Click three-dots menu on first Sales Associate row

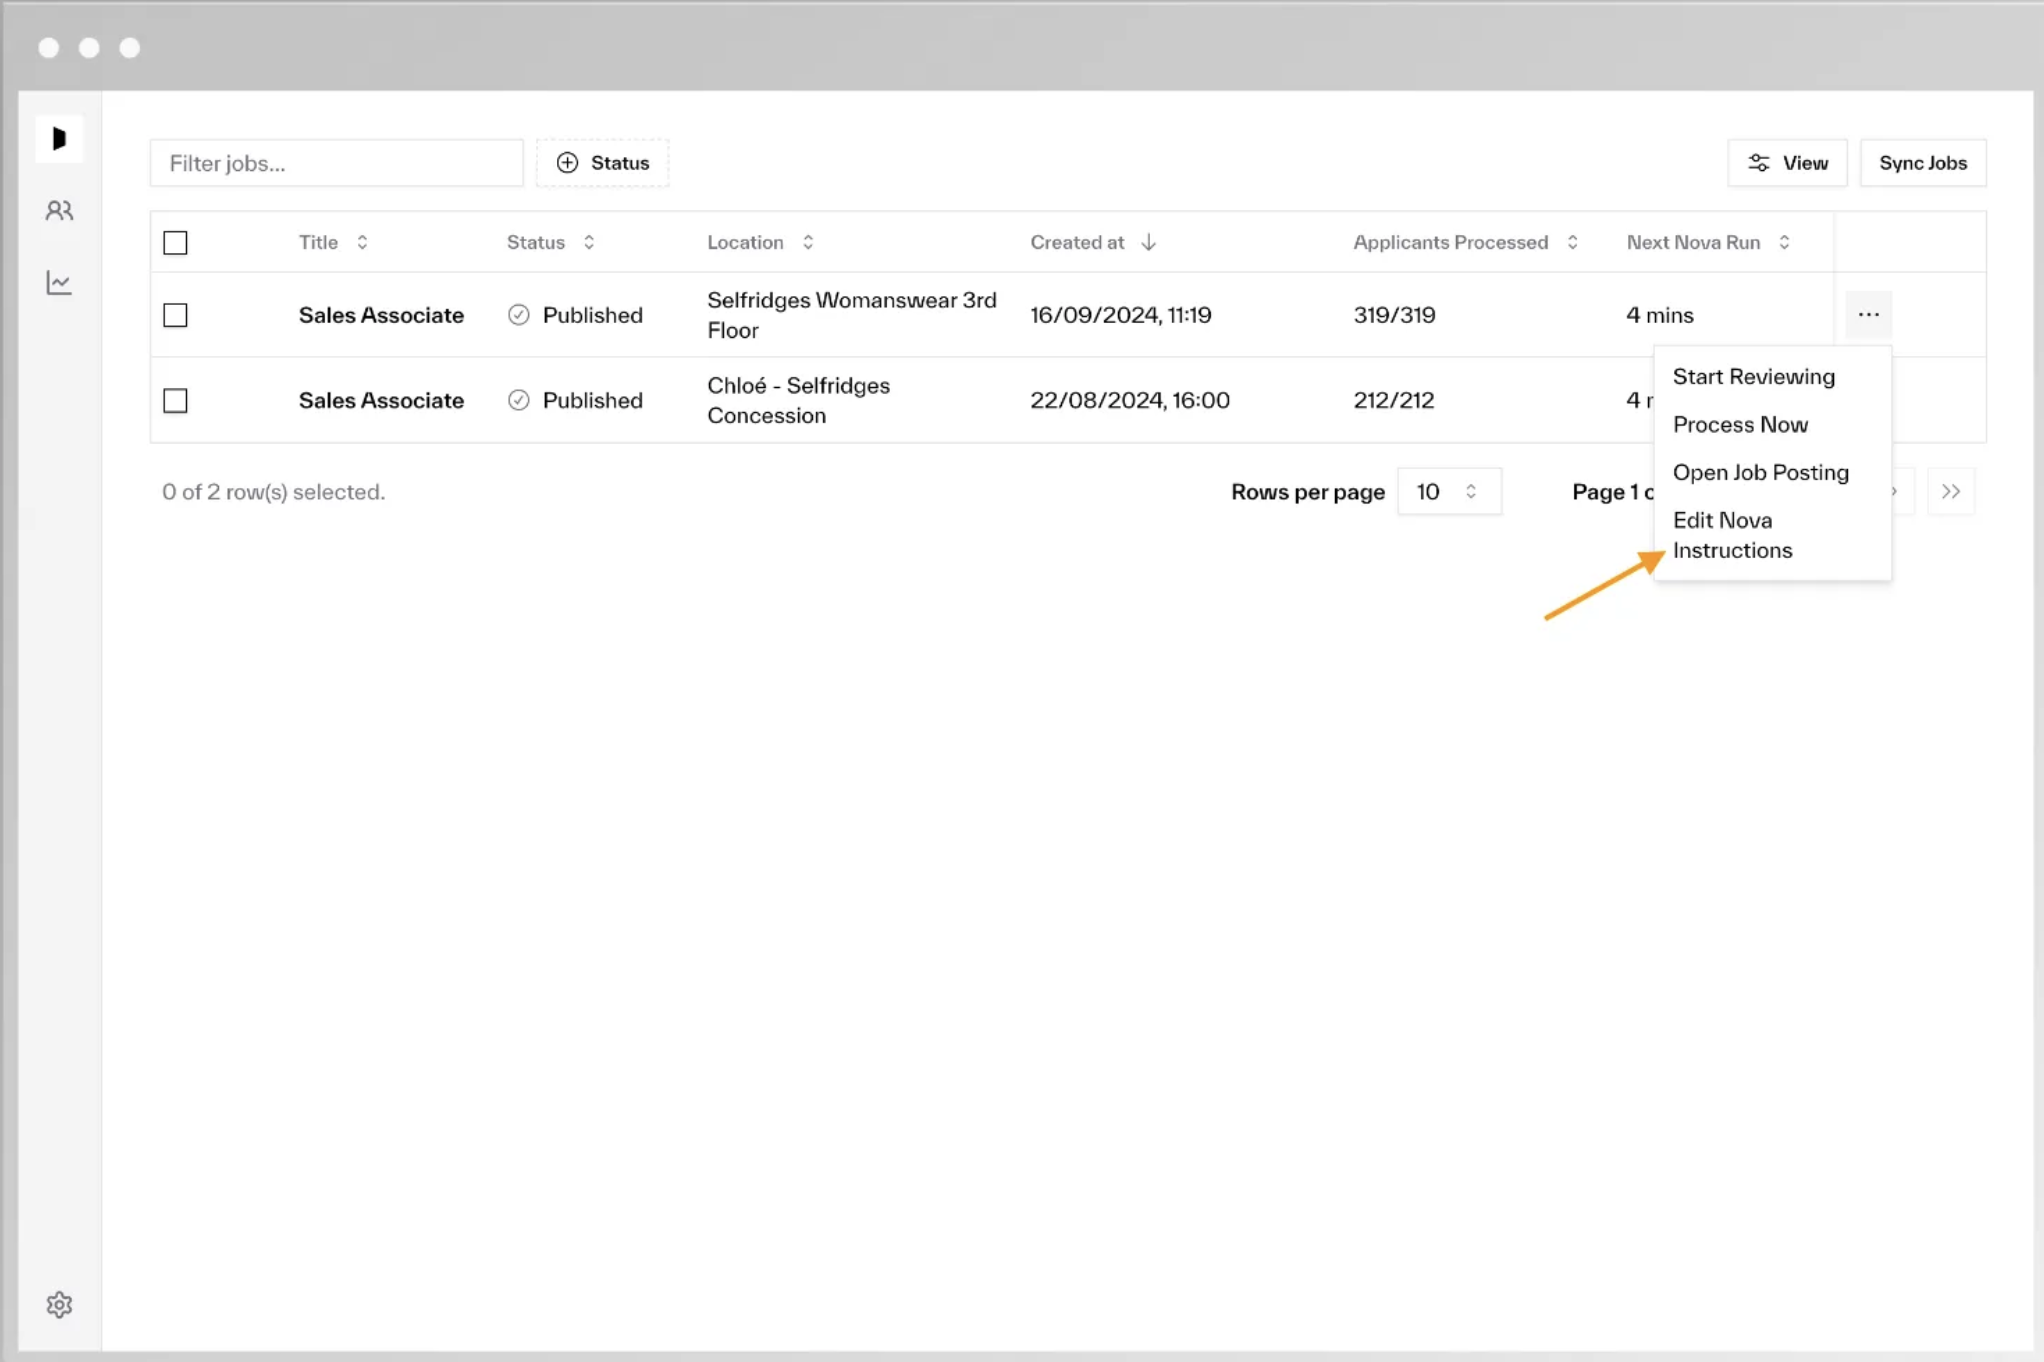1868,315
